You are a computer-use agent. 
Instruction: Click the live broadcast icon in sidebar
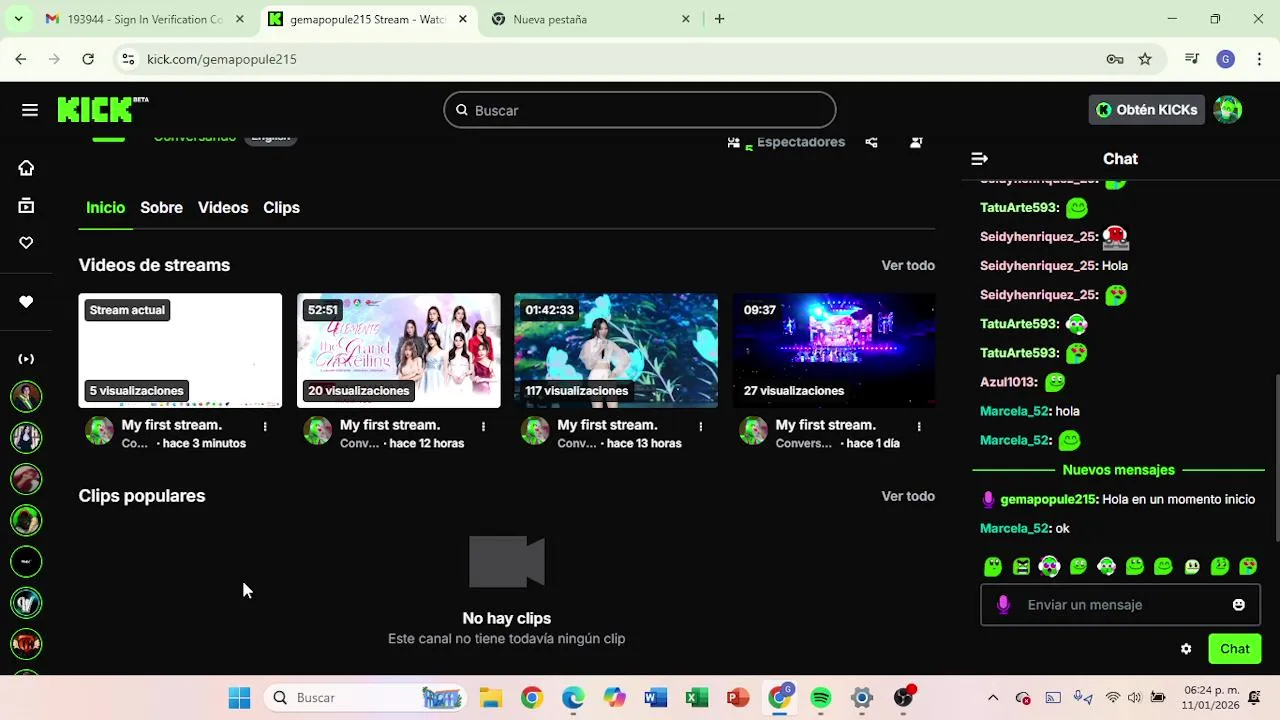26,359
